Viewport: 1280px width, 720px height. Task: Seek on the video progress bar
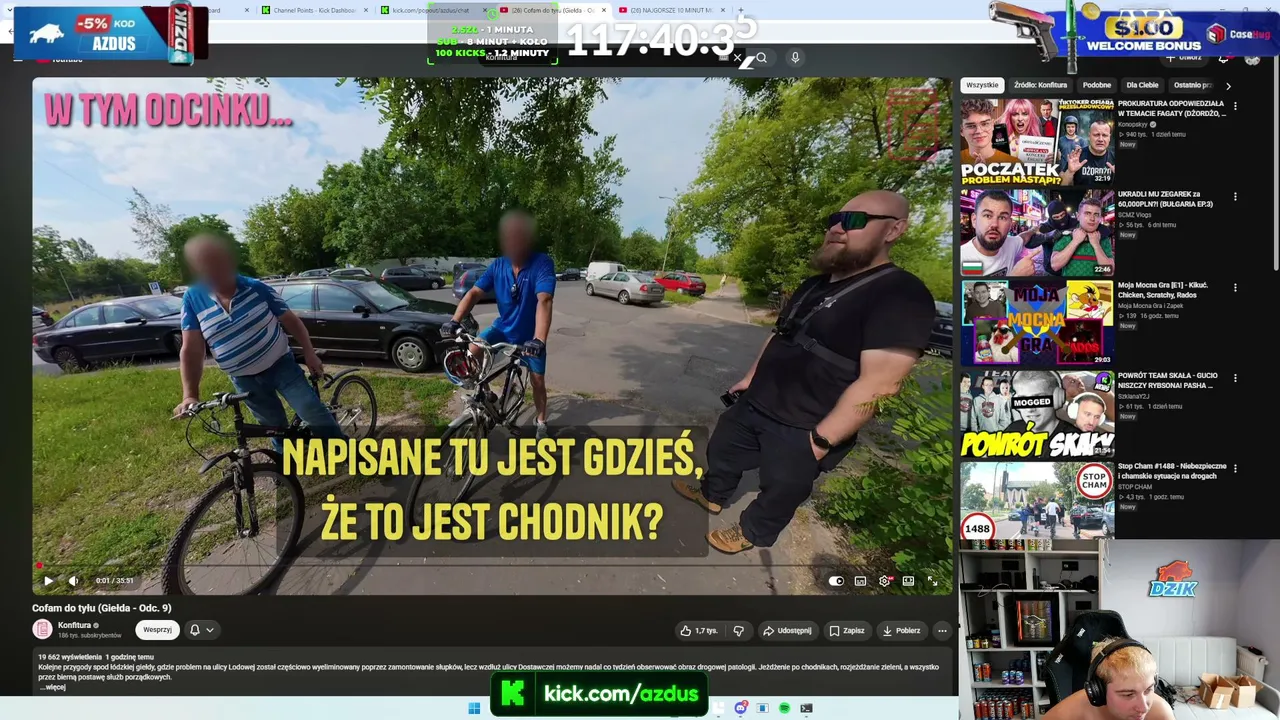click(x=492, y=566)
